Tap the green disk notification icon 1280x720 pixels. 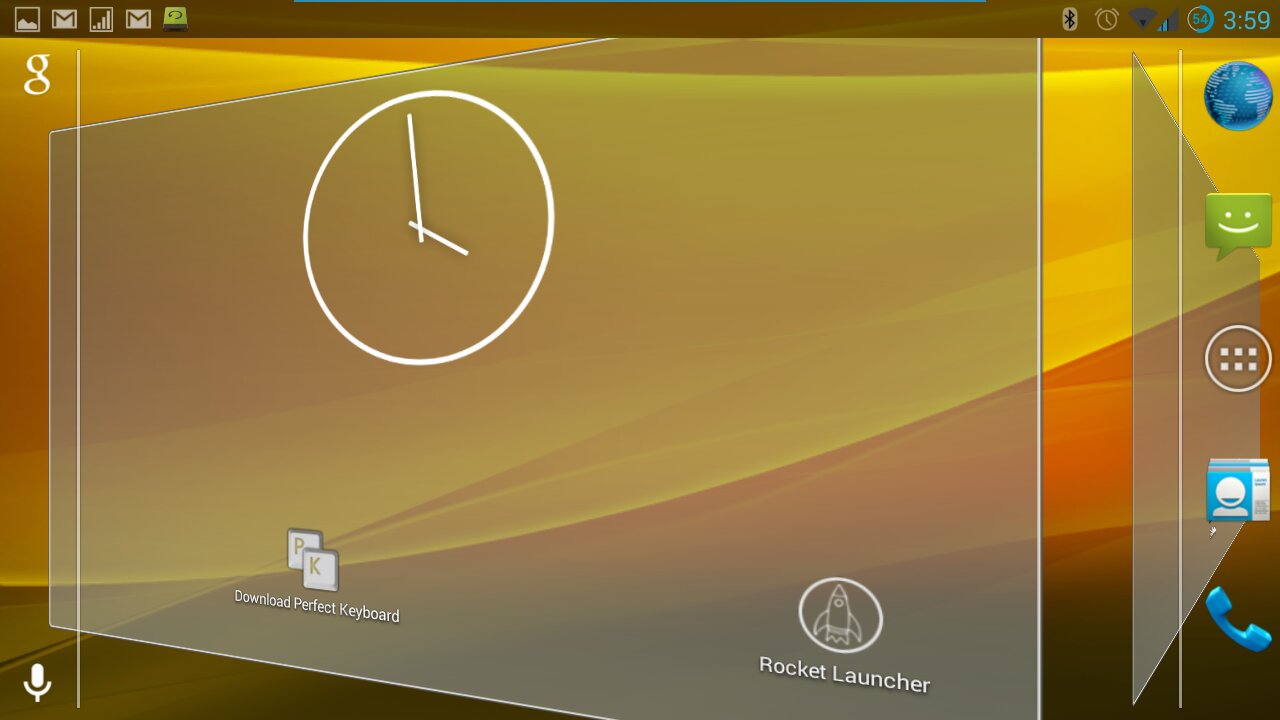click(176, 18)
